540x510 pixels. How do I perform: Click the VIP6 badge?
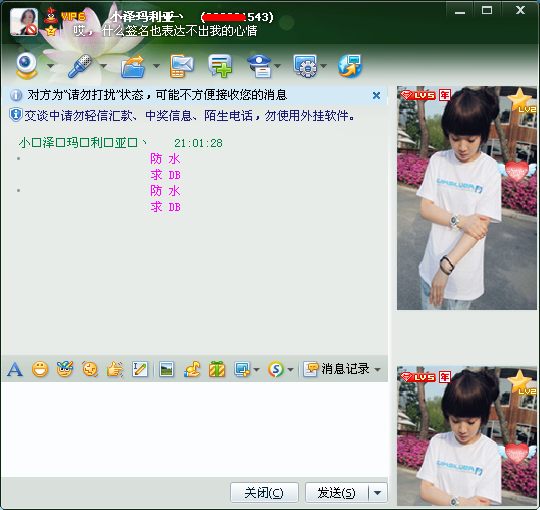pyautogui.click(x=73, y=16)
